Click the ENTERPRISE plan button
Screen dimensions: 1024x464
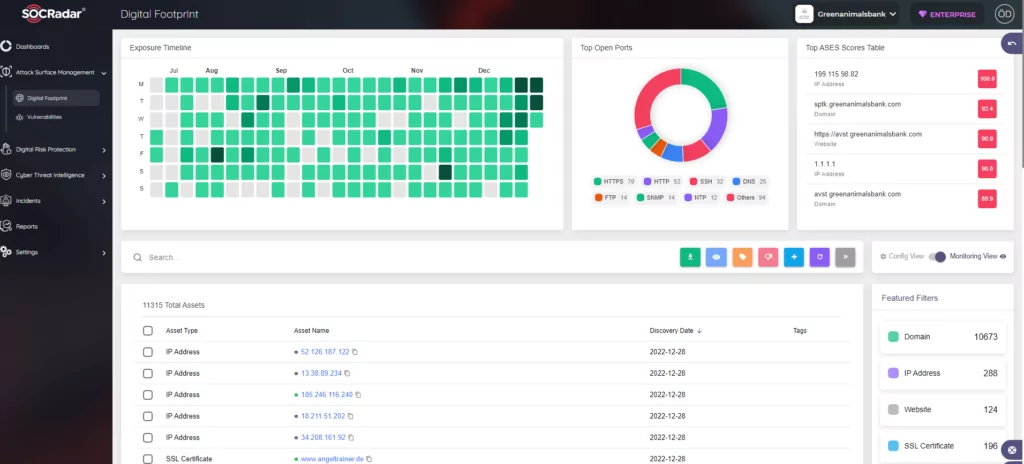[x=947, y=14]
